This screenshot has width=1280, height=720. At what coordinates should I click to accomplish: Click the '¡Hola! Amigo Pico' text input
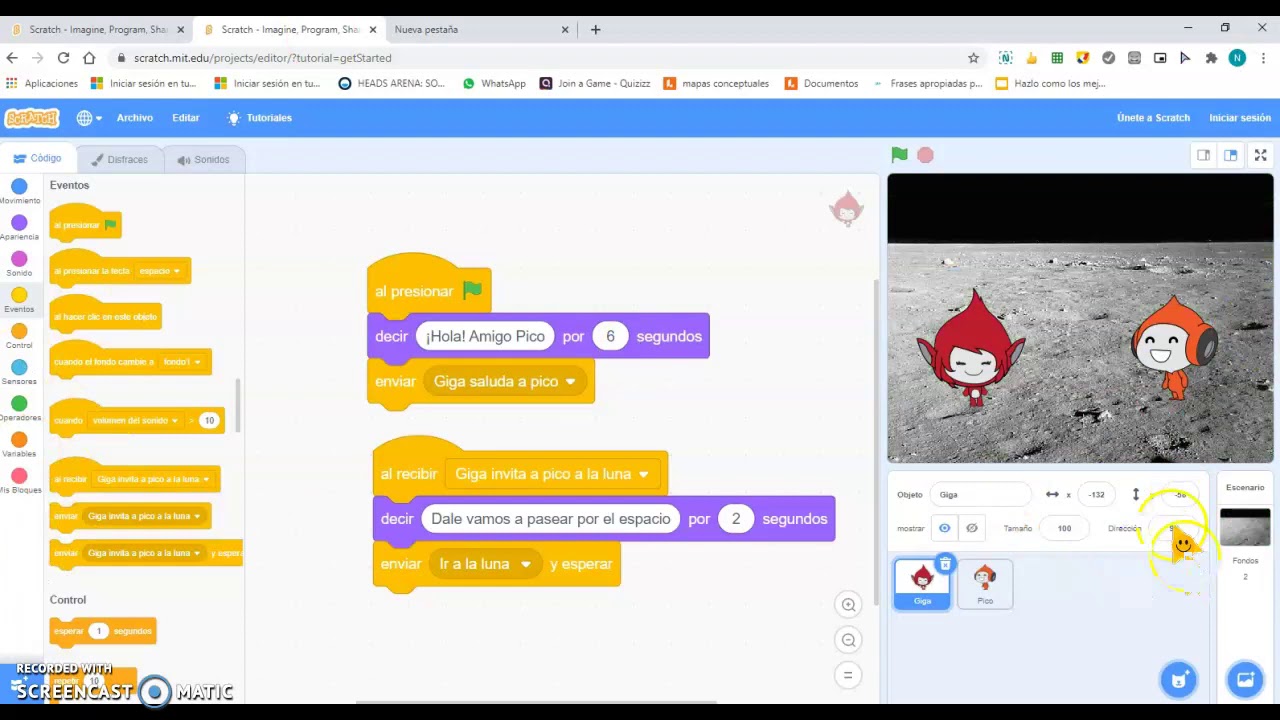coord(485,336)
